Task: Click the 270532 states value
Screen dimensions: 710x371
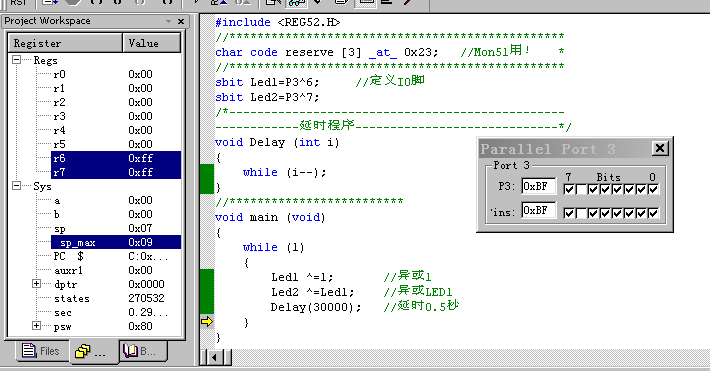Action: (146, 299)
